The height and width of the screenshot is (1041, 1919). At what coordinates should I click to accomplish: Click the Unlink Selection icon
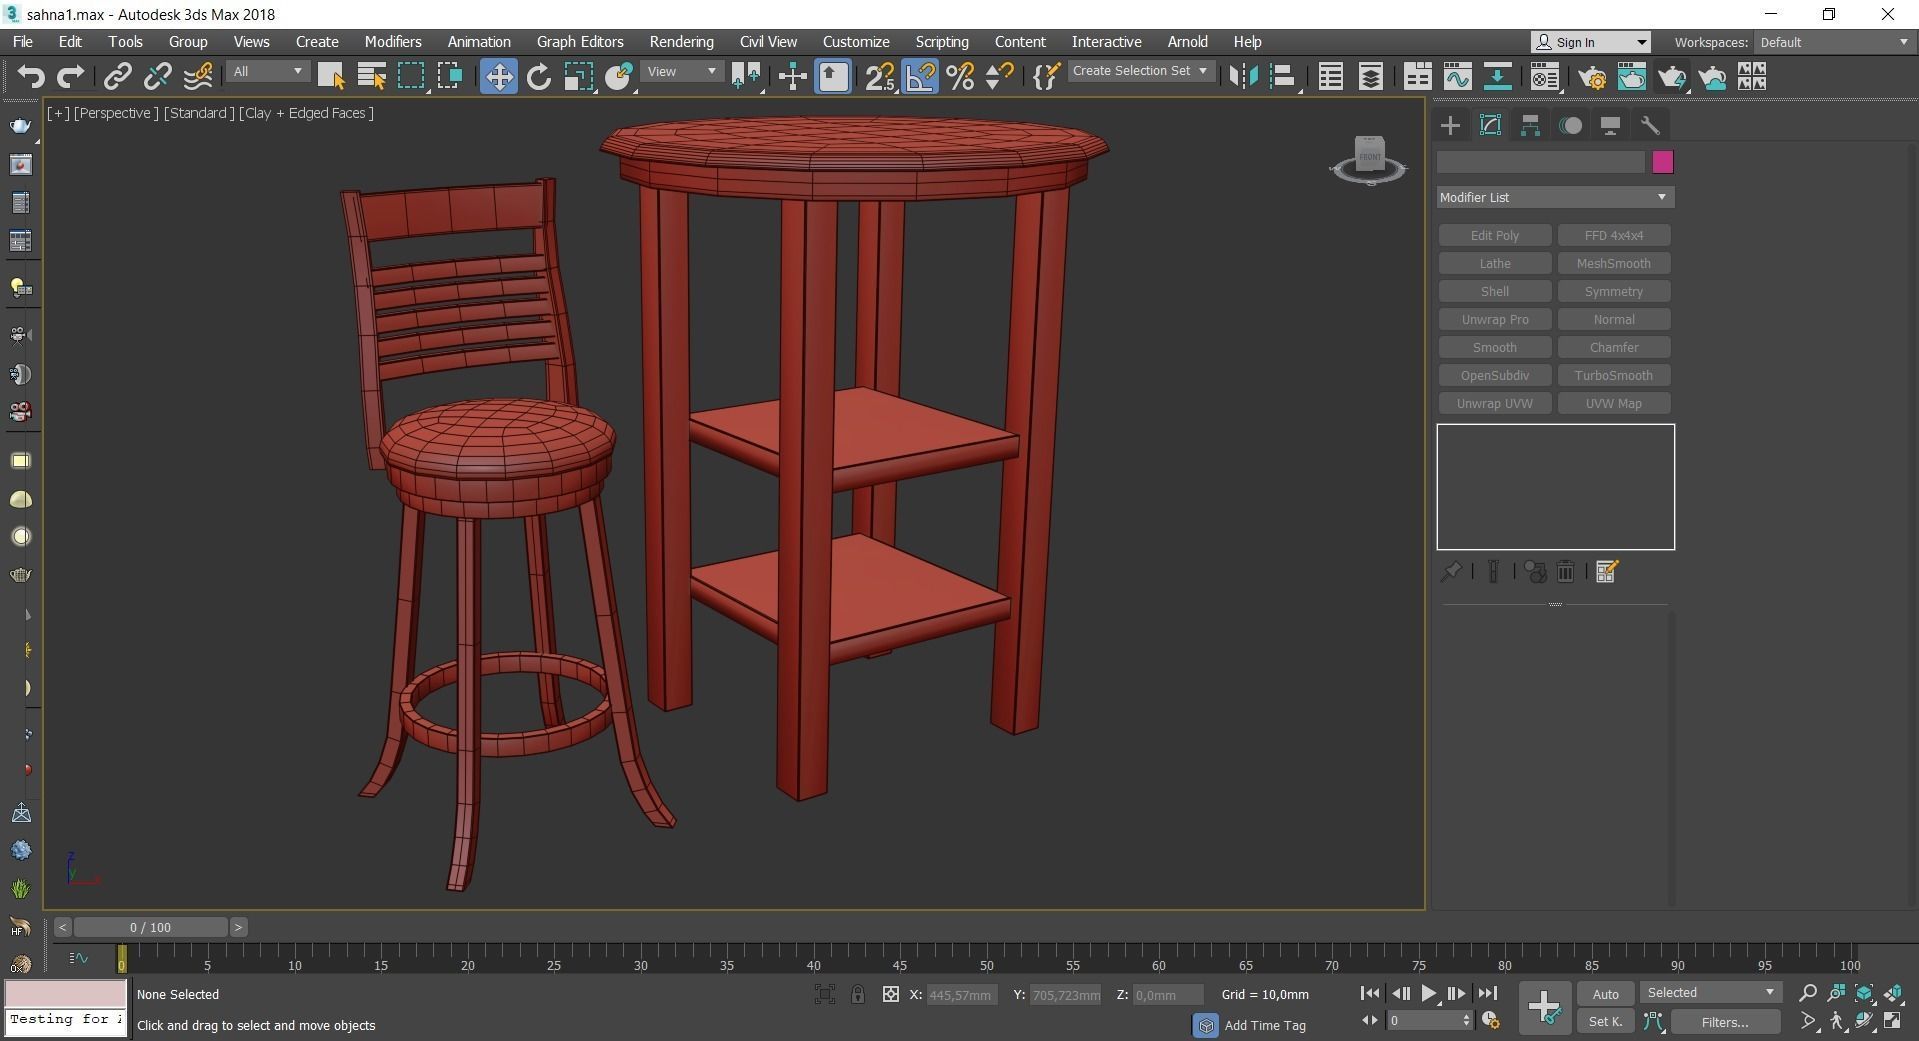[x=157, y=77]
